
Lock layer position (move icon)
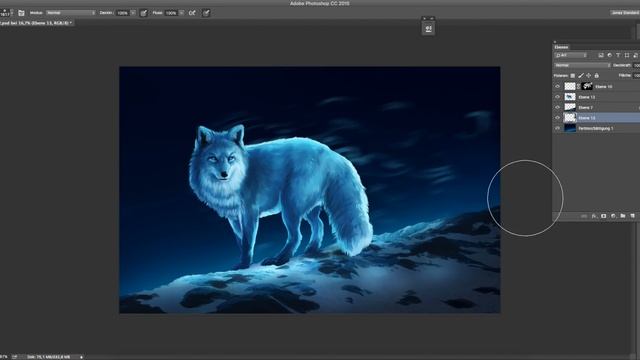click(x=589, y=76)
